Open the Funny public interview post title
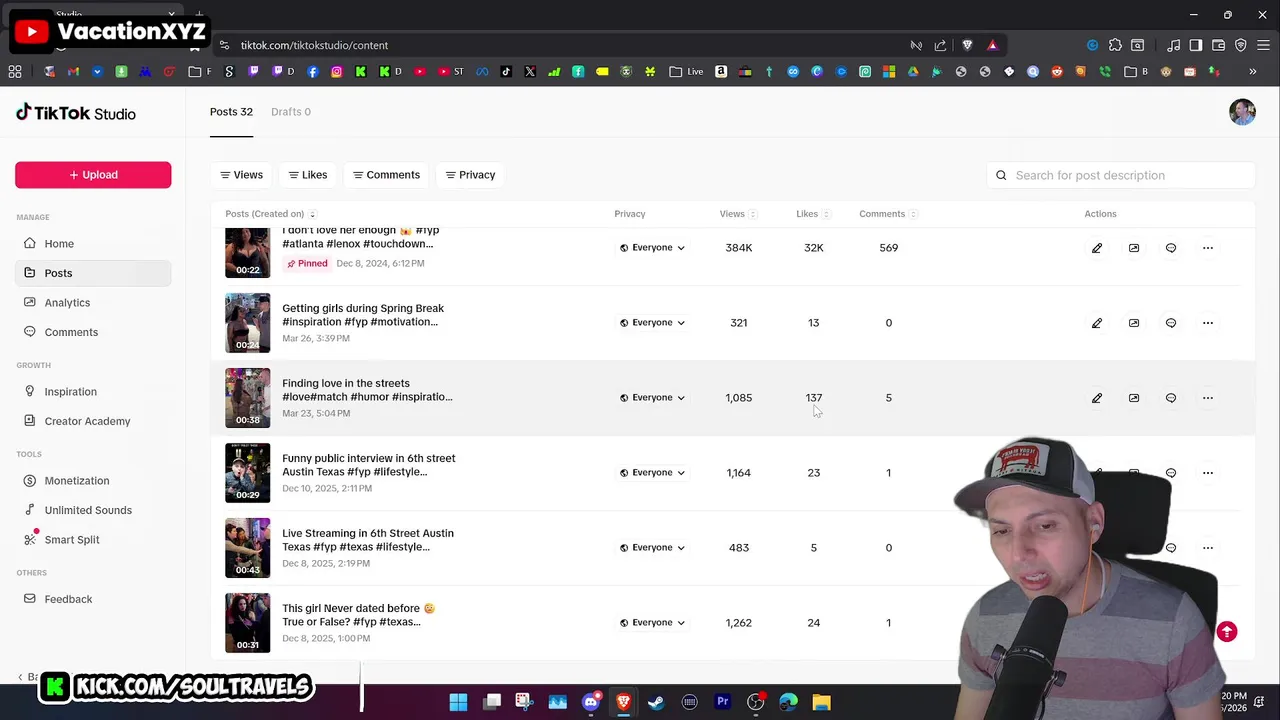 pos(368,465)
